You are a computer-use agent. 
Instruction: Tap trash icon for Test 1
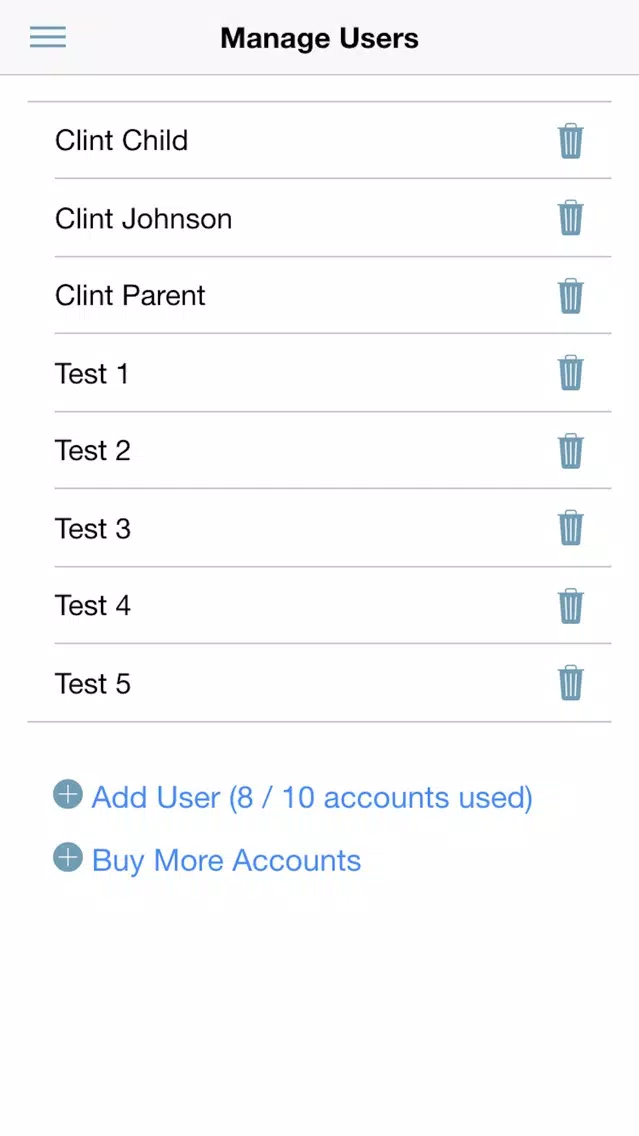click(x=570, y=373)
